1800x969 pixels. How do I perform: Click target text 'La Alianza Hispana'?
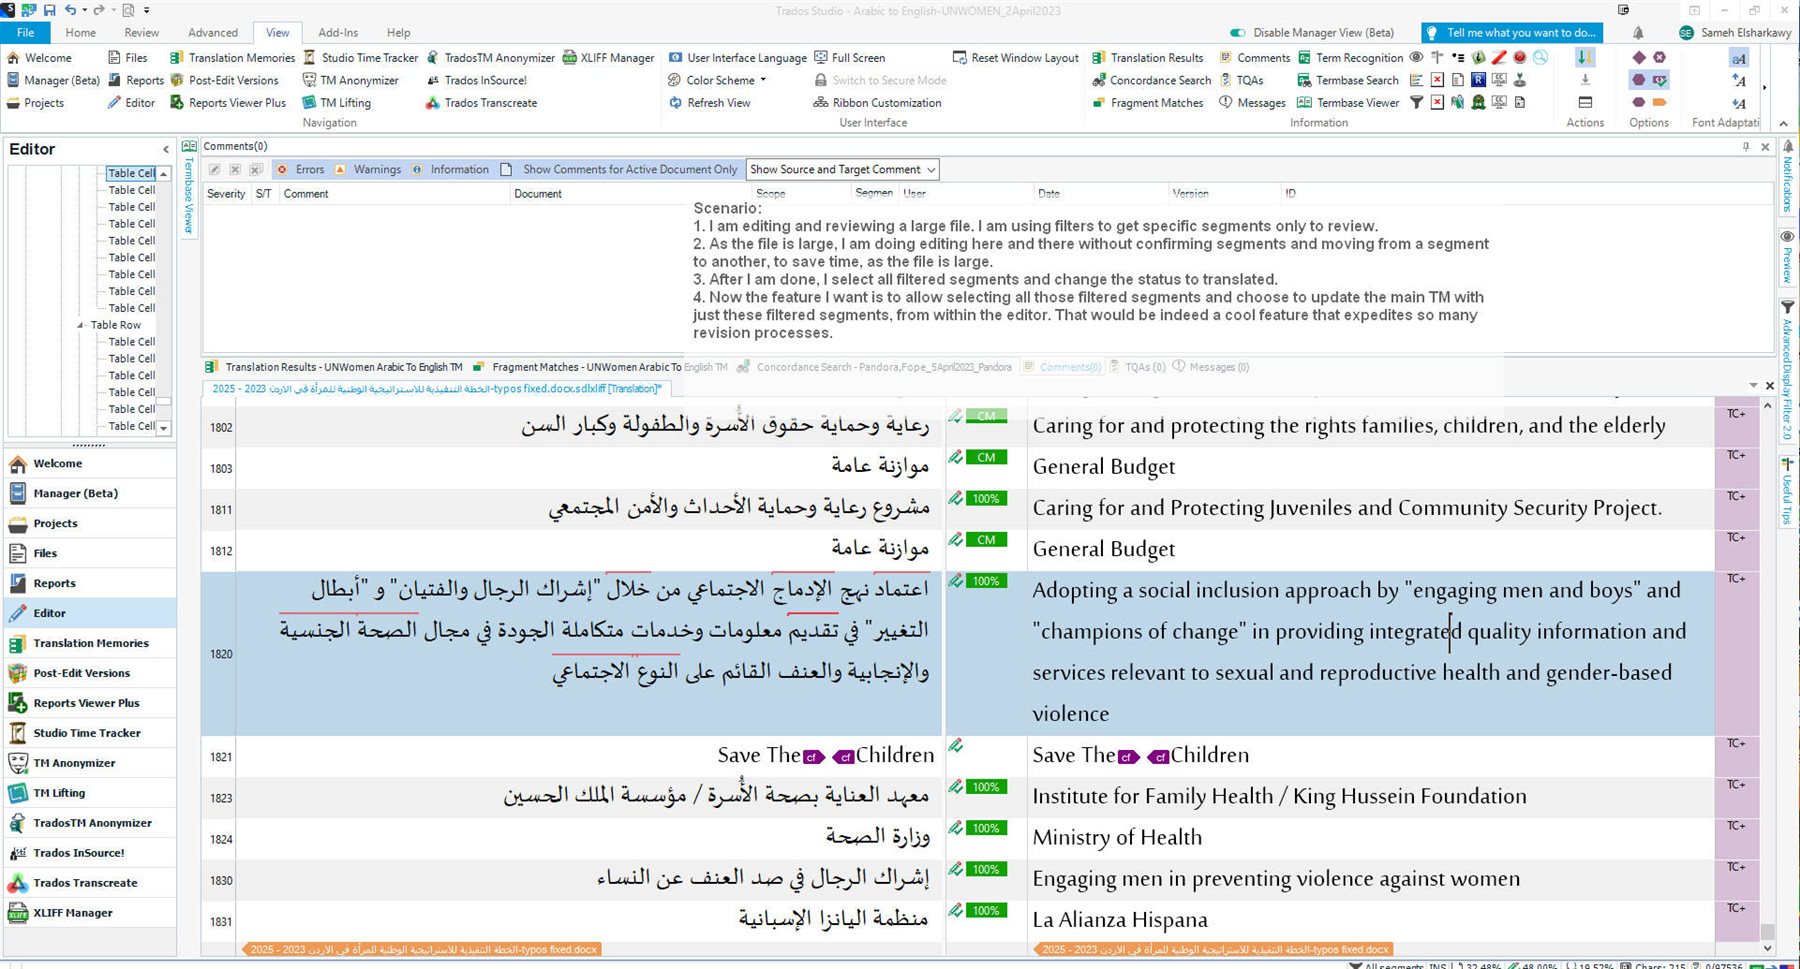tap(1120, 920)
